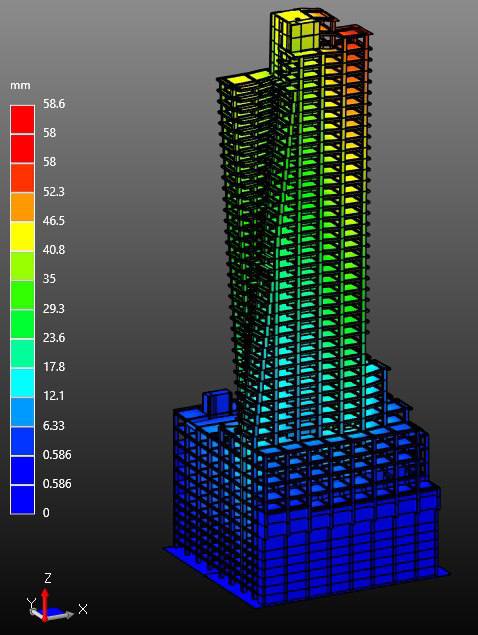Select the green legend band between 35 and 29.3

coord(22,295)
